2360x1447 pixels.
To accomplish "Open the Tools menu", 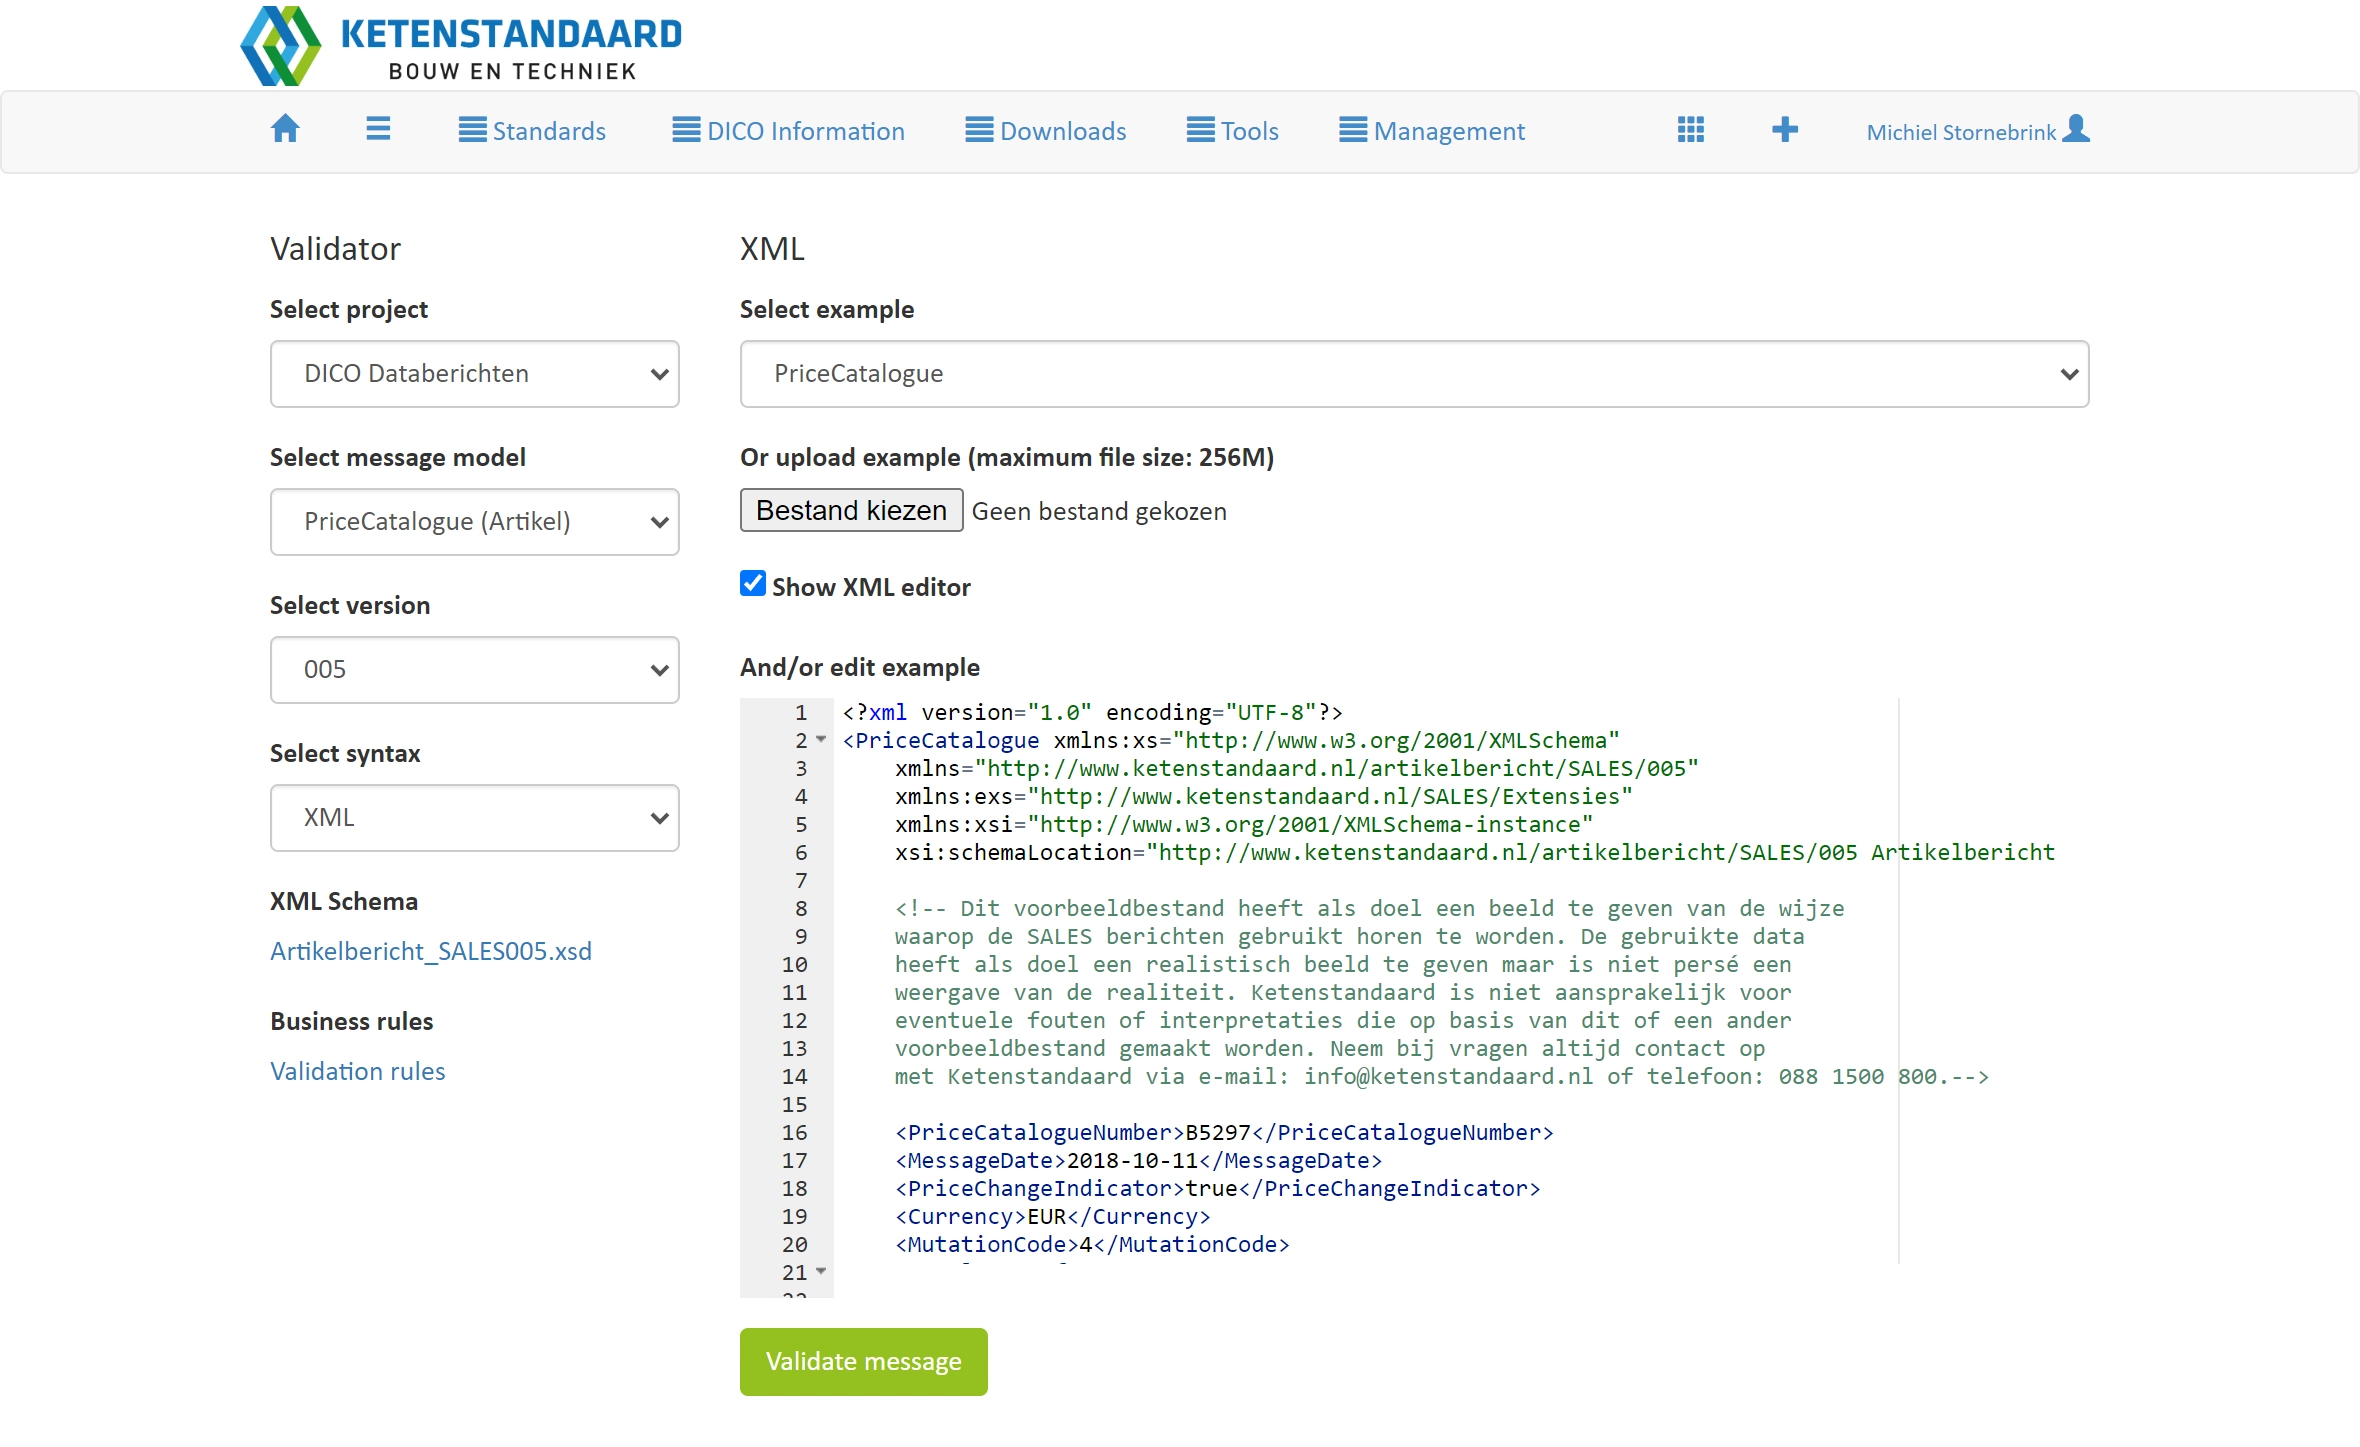I will [1233, 129].
